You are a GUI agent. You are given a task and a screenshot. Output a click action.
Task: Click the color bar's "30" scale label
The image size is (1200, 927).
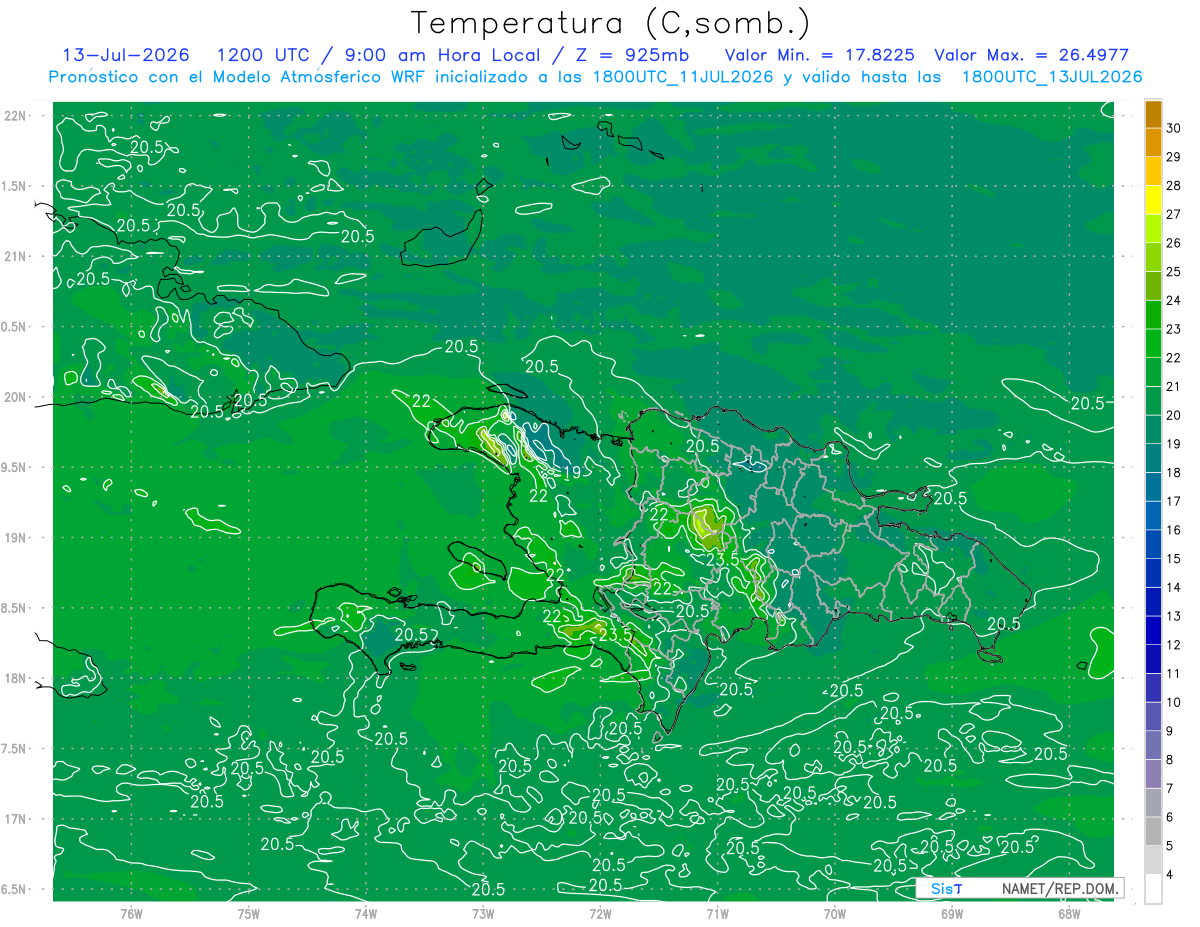1174,128
